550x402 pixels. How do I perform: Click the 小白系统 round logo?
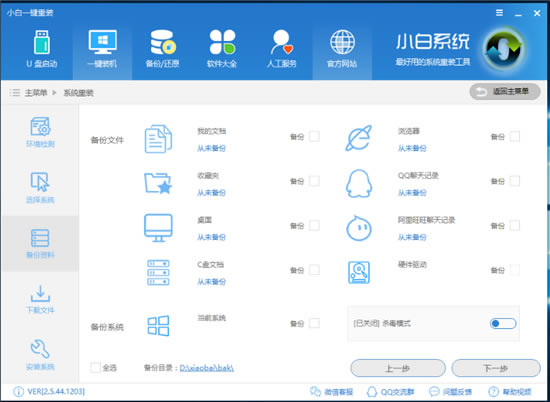click(504, 49)
